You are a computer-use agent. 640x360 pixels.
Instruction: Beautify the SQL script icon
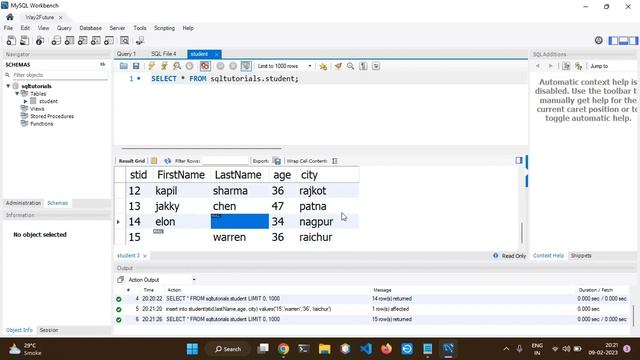click(x=338, y=66)
